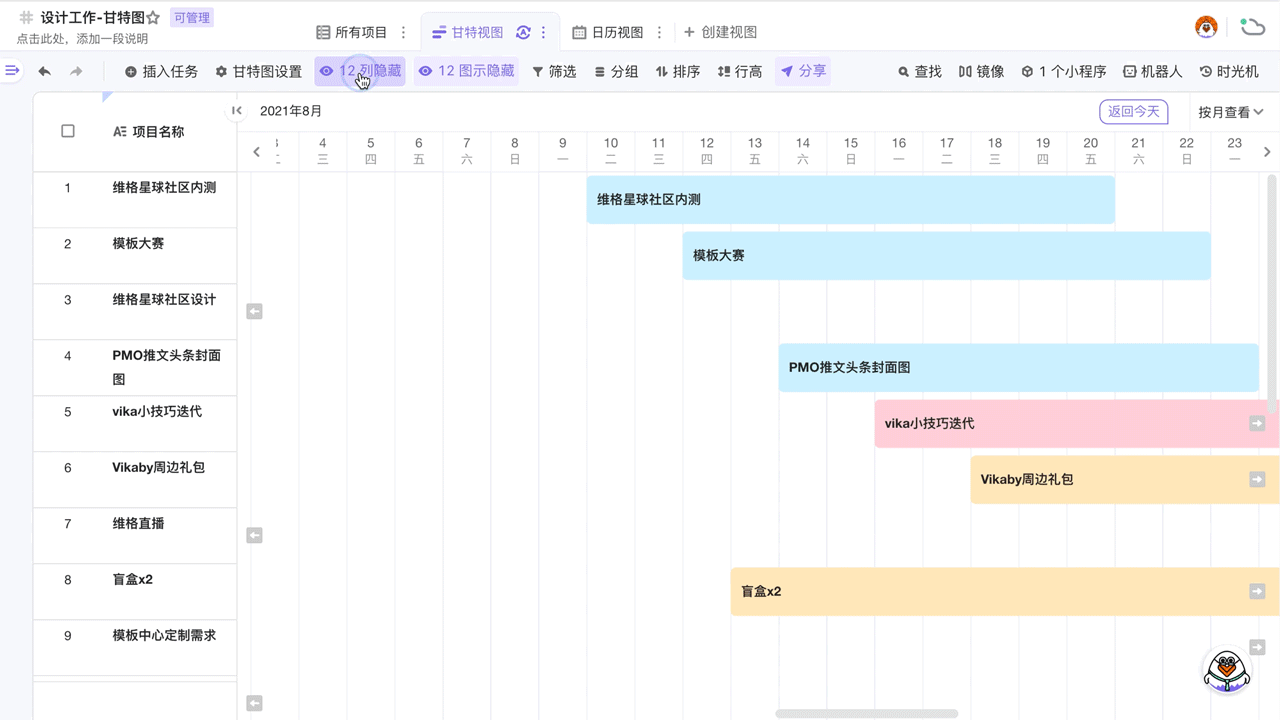Open 甘特图设置 gear settings
This screenshot has height=720, width=1280.
click(x=258, y=71)
